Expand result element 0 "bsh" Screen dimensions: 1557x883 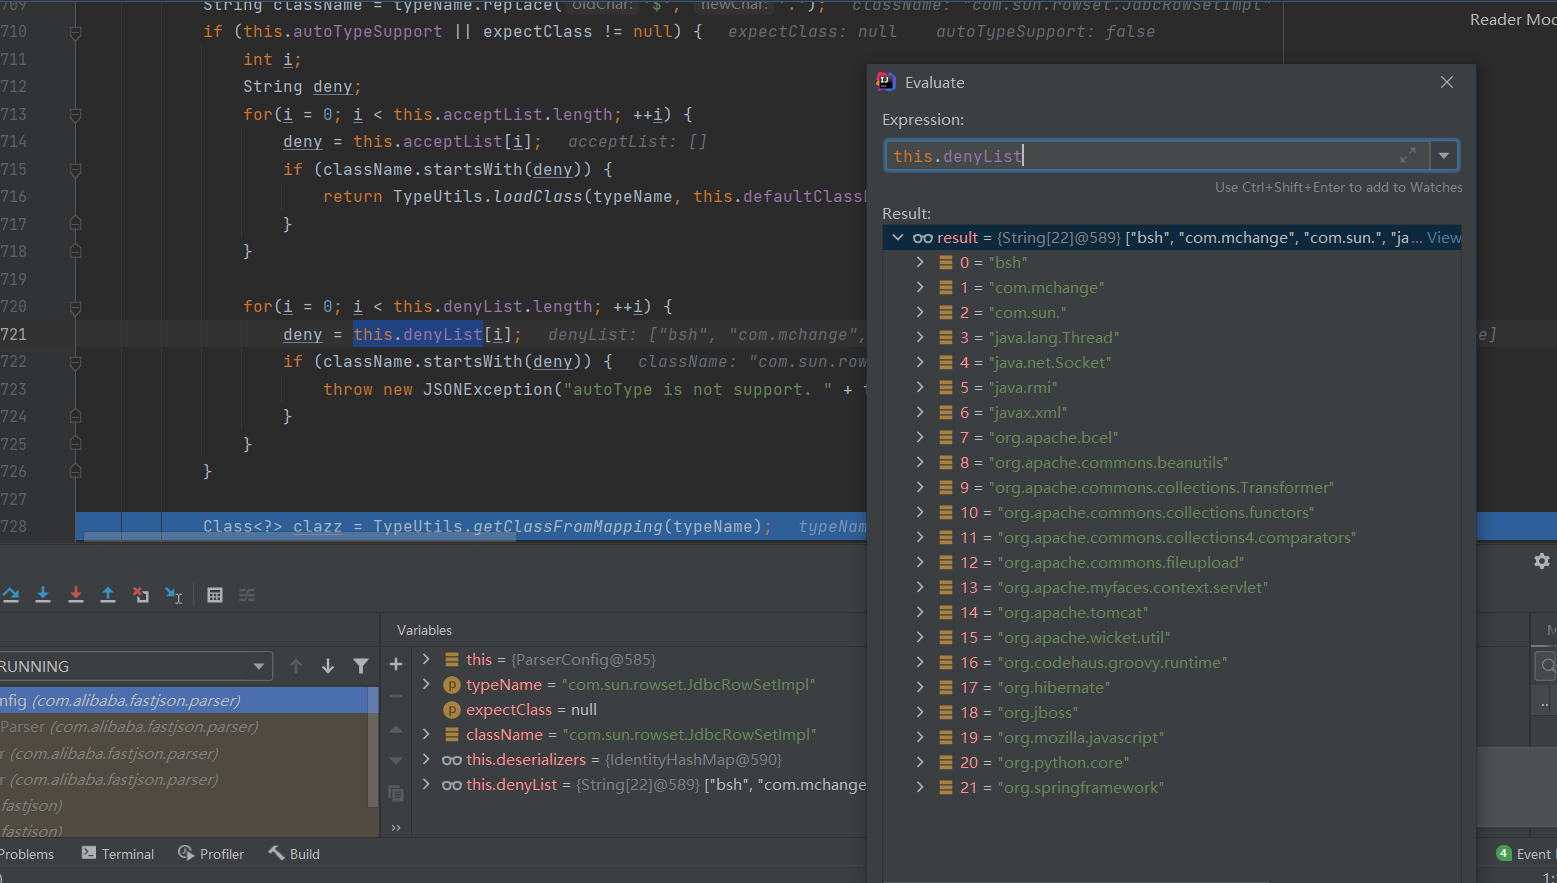(920, 262)
